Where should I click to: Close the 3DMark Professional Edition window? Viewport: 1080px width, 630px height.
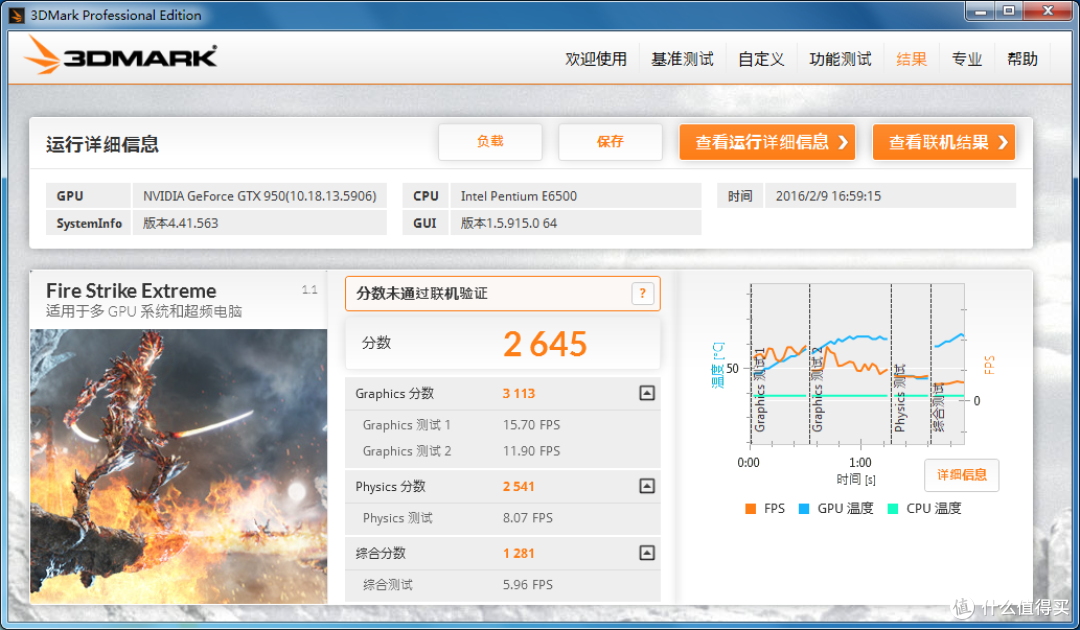(1048, 12)
